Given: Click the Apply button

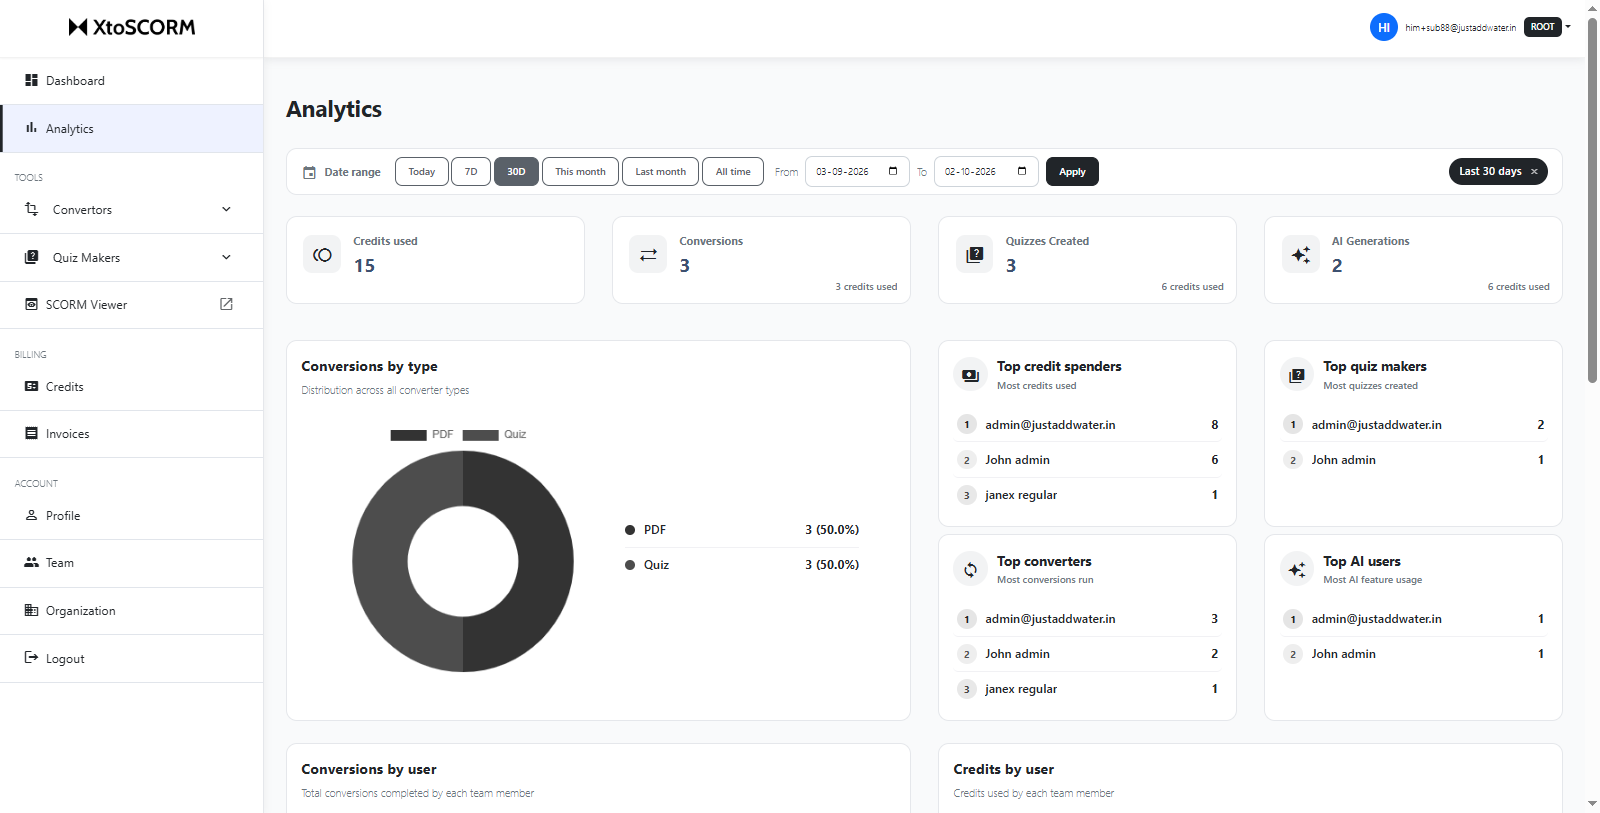Looking at the screenshot, I should coord(1072,172).
